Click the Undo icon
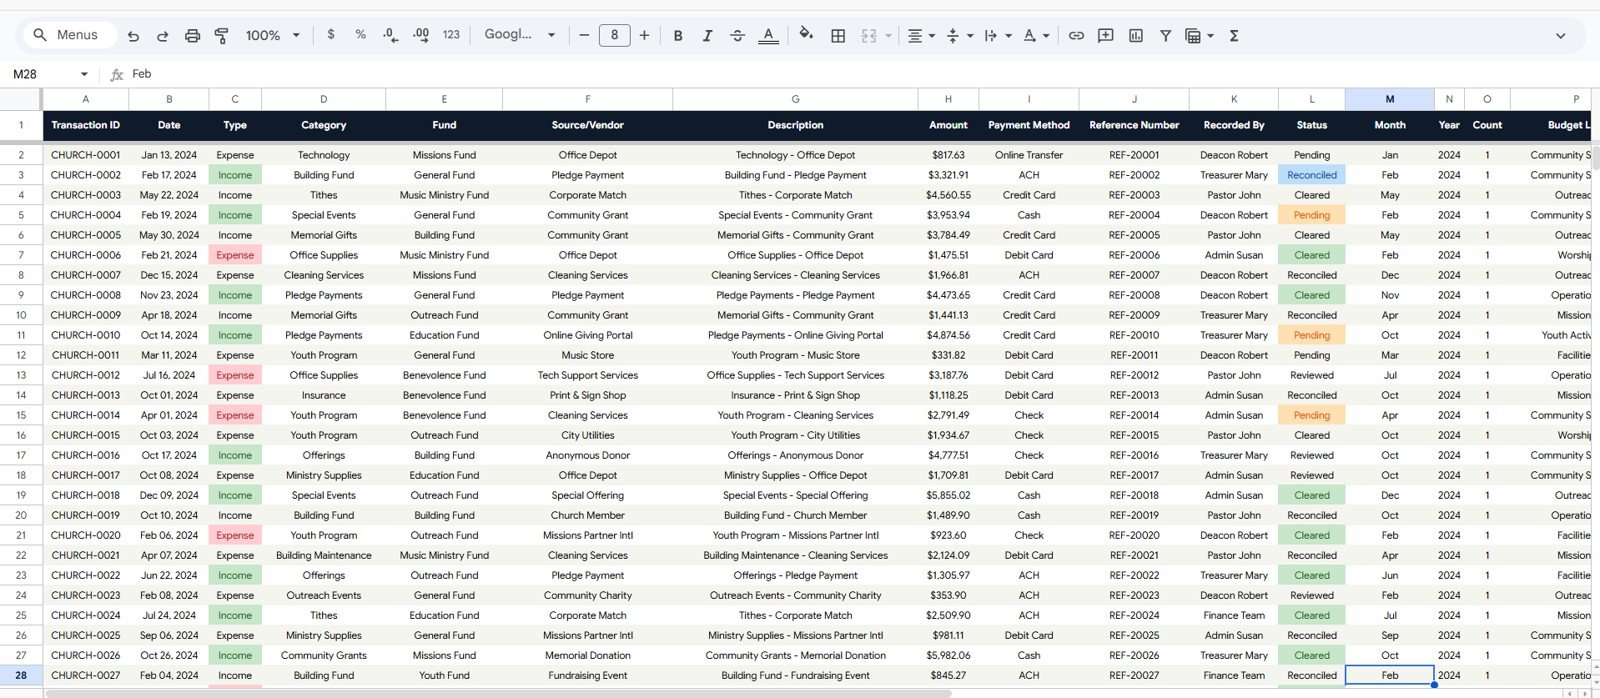Screen dimensions: 1600x698 133,35
